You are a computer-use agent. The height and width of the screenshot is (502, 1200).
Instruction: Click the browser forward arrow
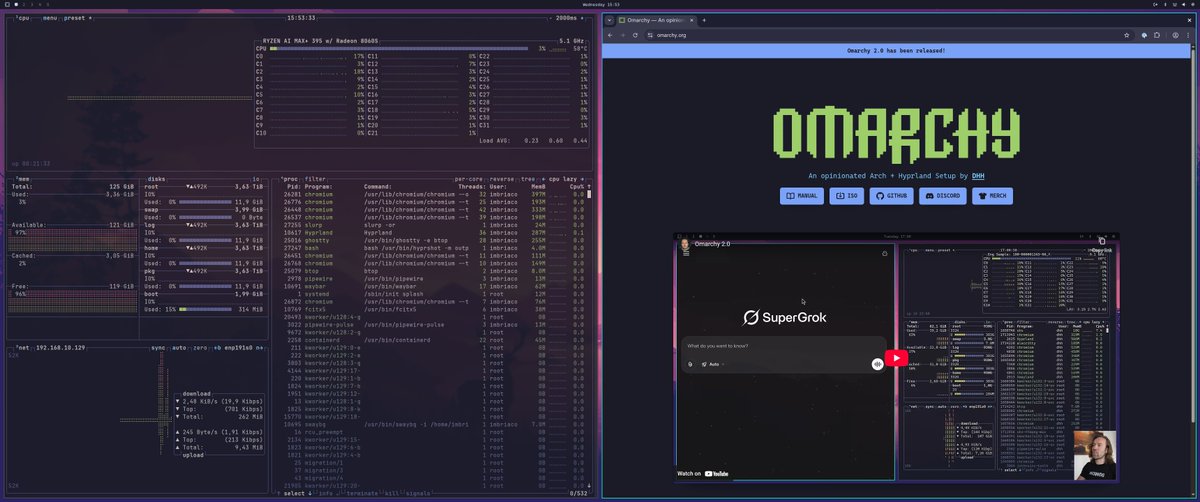click(624, 34)
